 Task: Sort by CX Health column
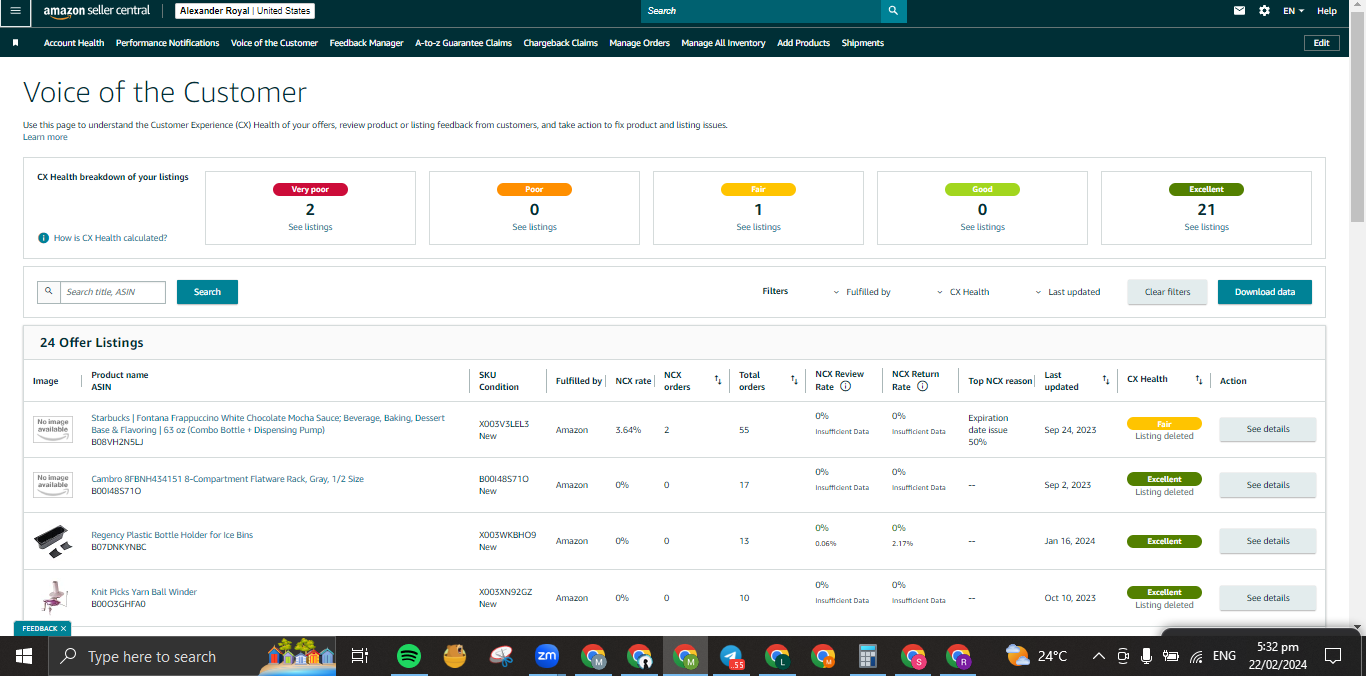pyautogui.click(x=1199, y=380)
